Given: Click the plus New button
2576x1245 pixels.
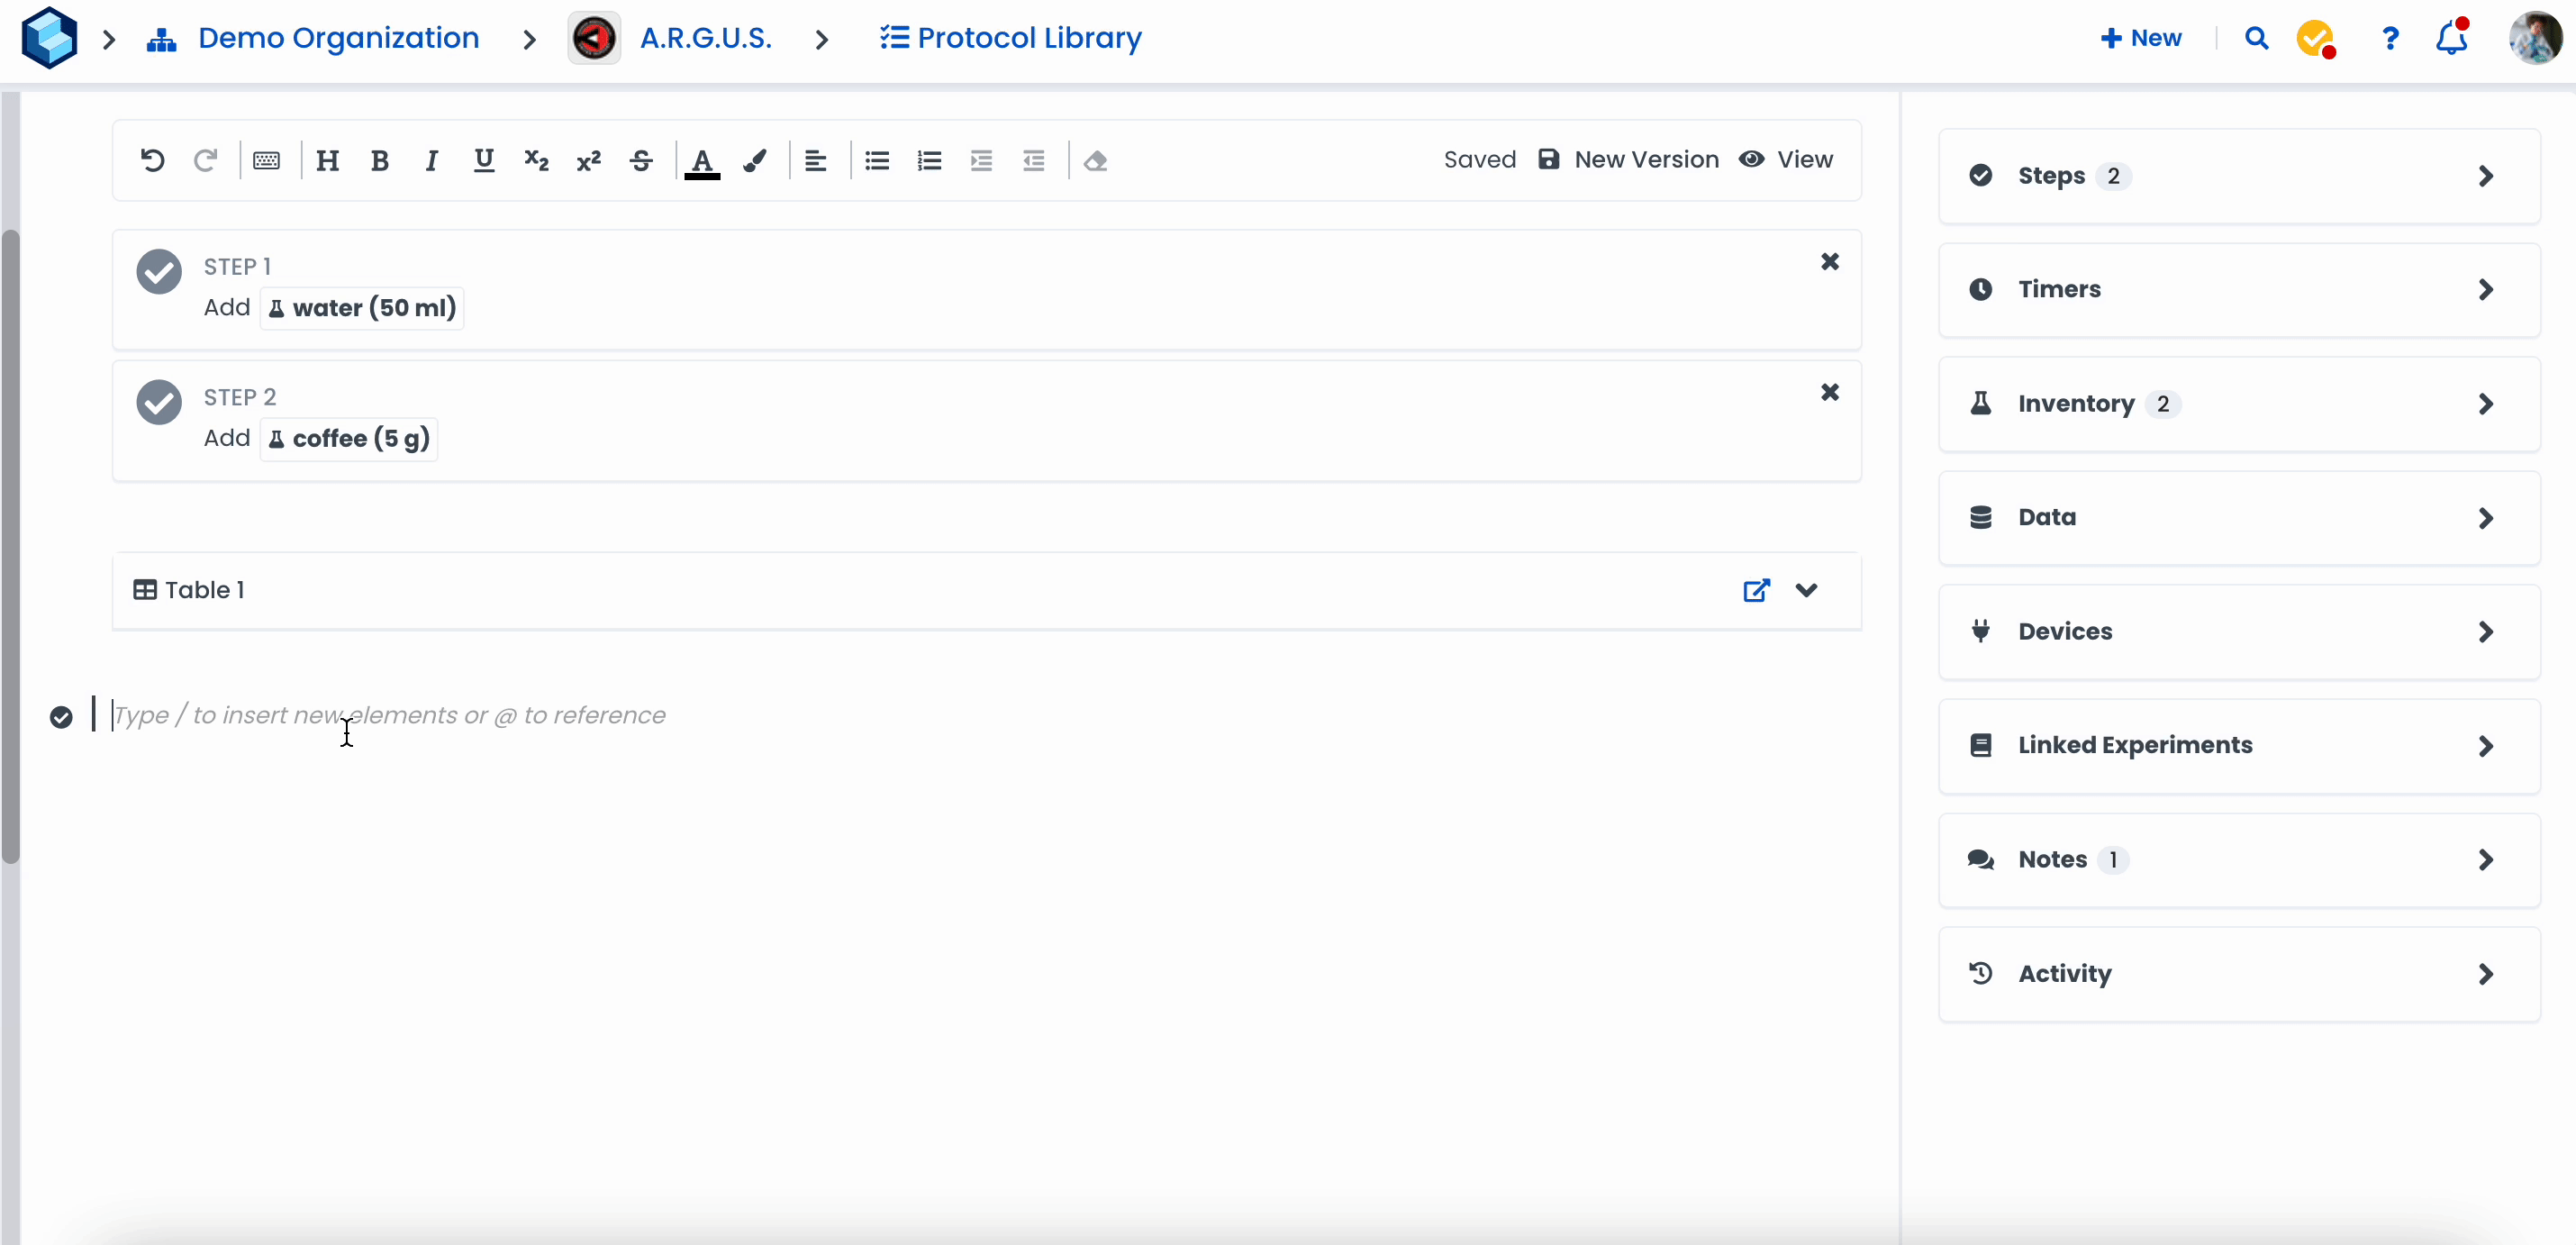Looking at the screenshot, I should click(2141, 38).
